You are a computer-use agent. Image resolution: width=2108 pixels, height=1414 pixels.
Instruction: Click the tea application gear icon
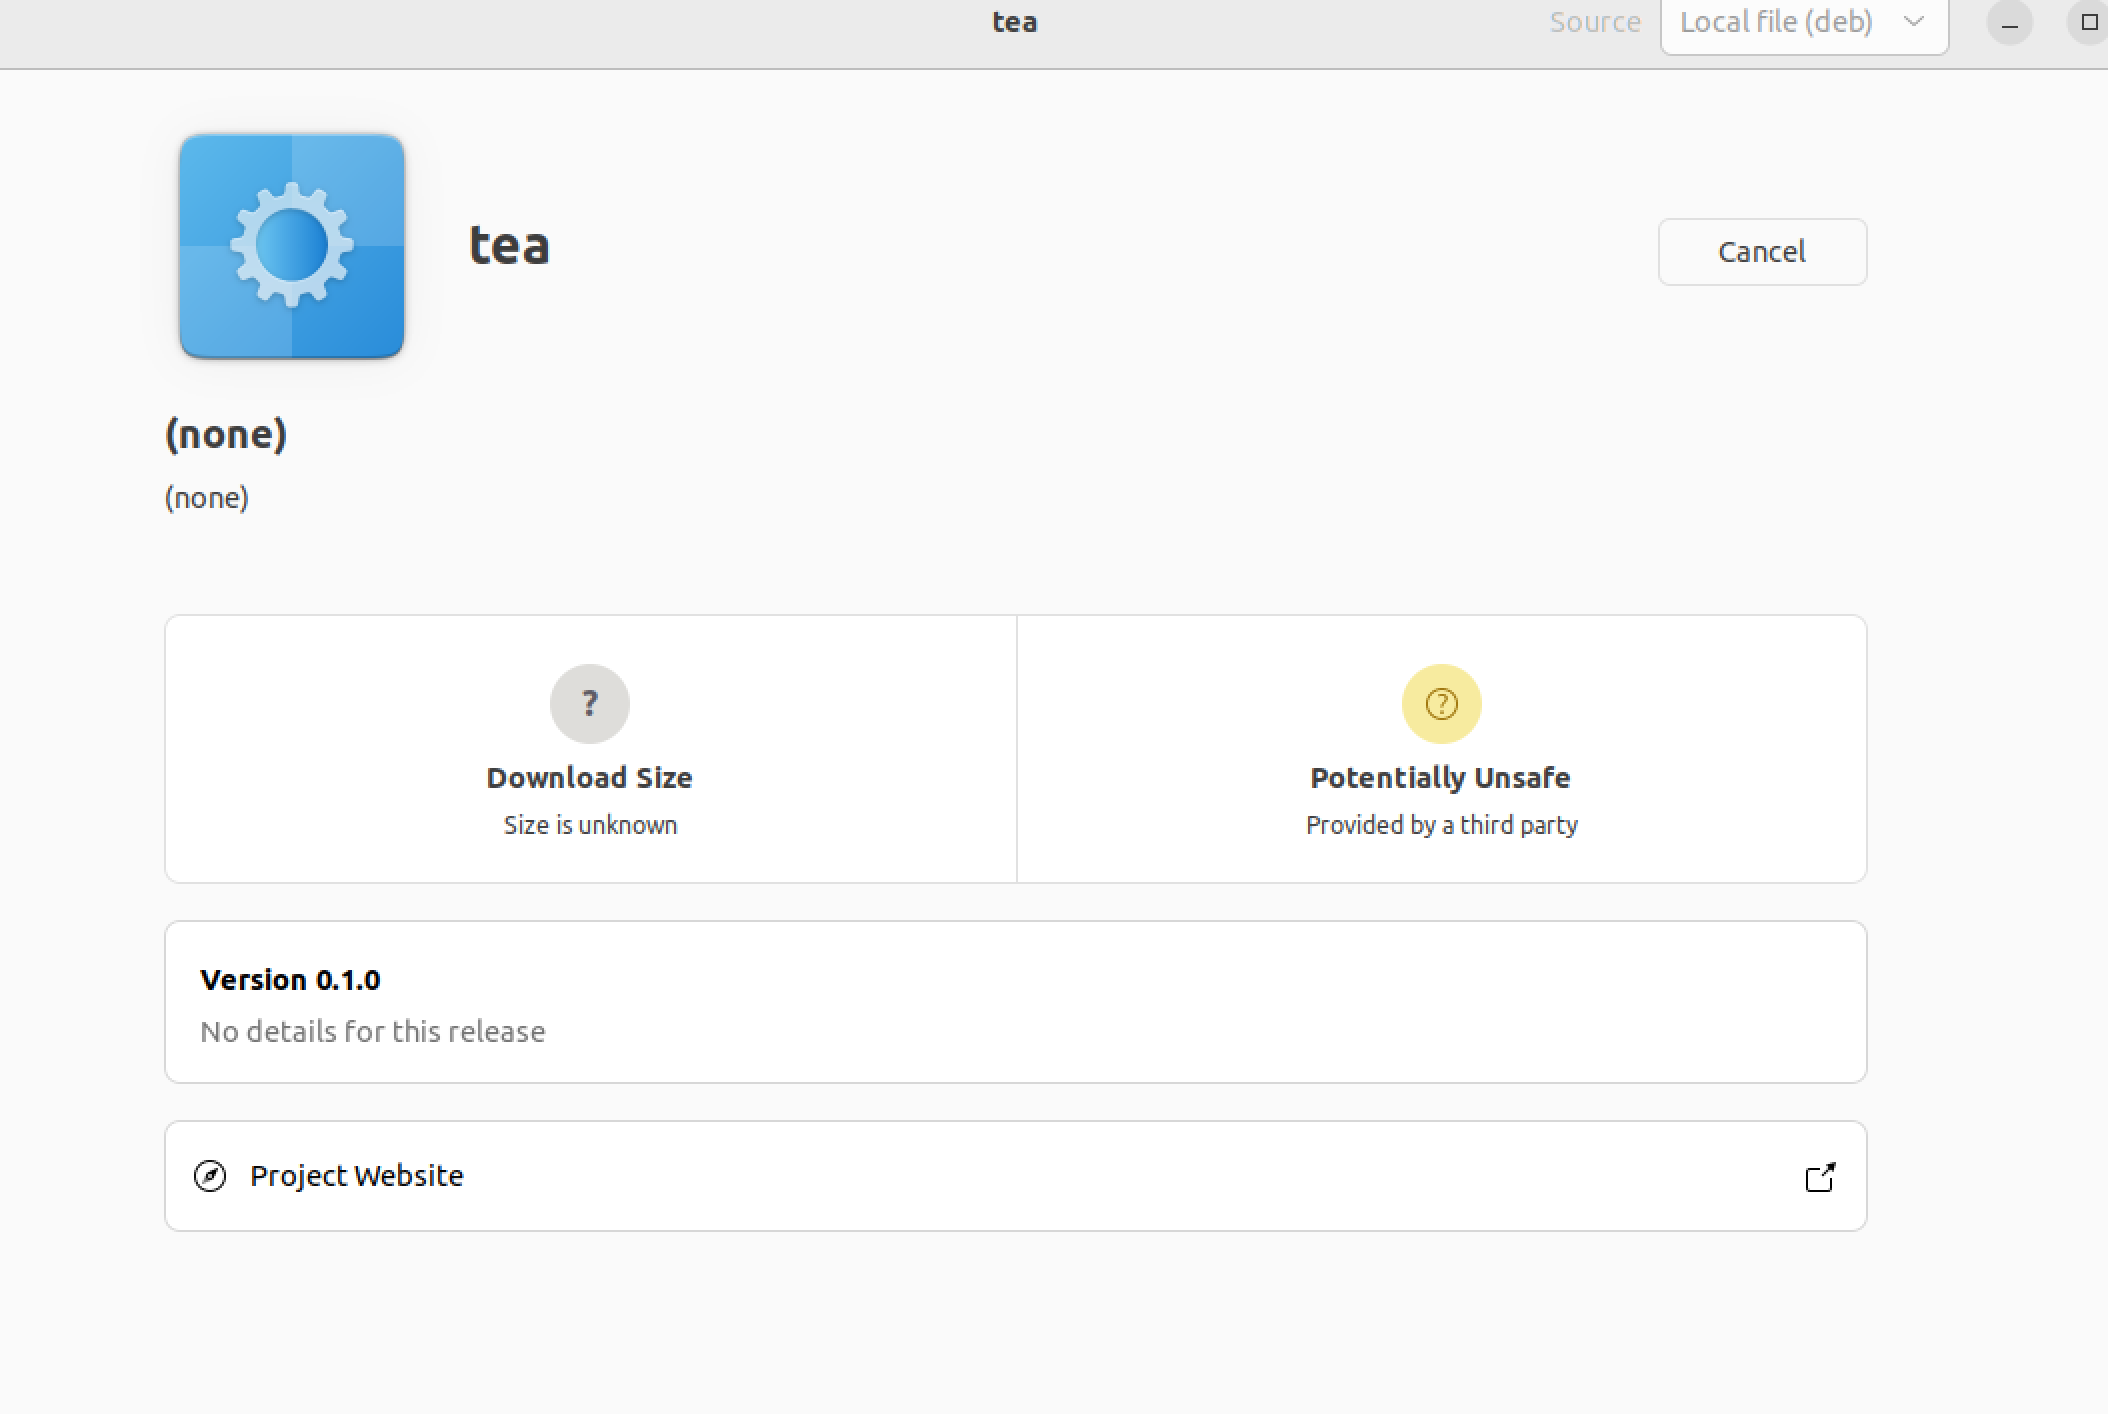292,246
